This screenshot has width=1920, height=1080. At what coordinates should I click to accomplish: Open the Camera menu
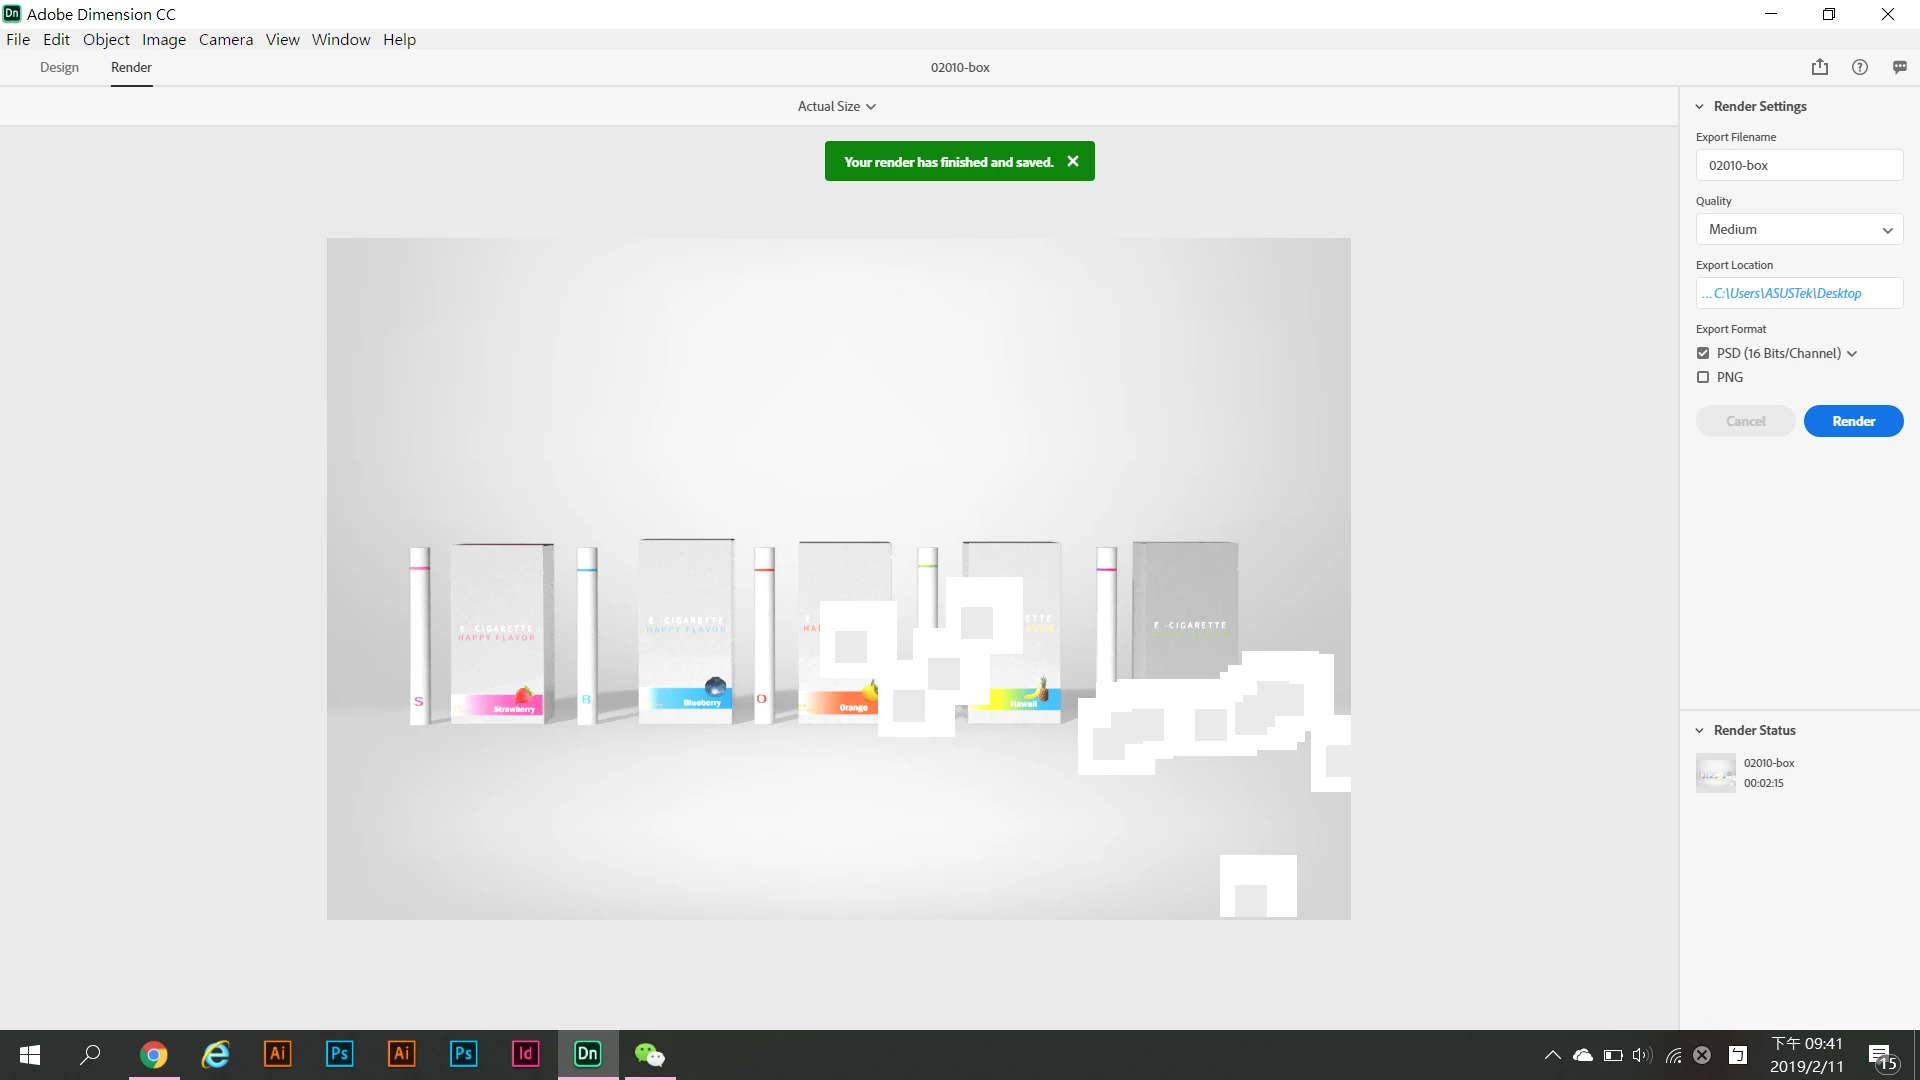pyautogui.click(x=225, y=39)
